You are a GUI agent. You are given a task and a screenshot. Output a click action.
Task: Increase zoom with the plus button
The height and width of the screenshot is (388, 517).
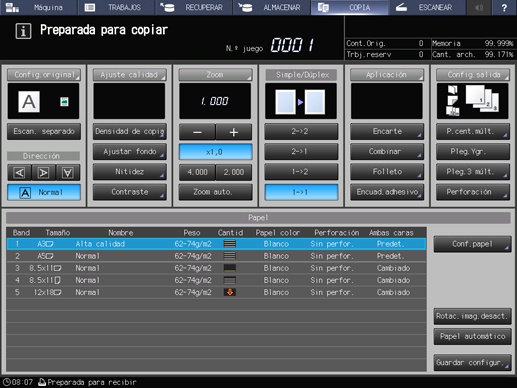pyautogui.click(x=234, y=132)
